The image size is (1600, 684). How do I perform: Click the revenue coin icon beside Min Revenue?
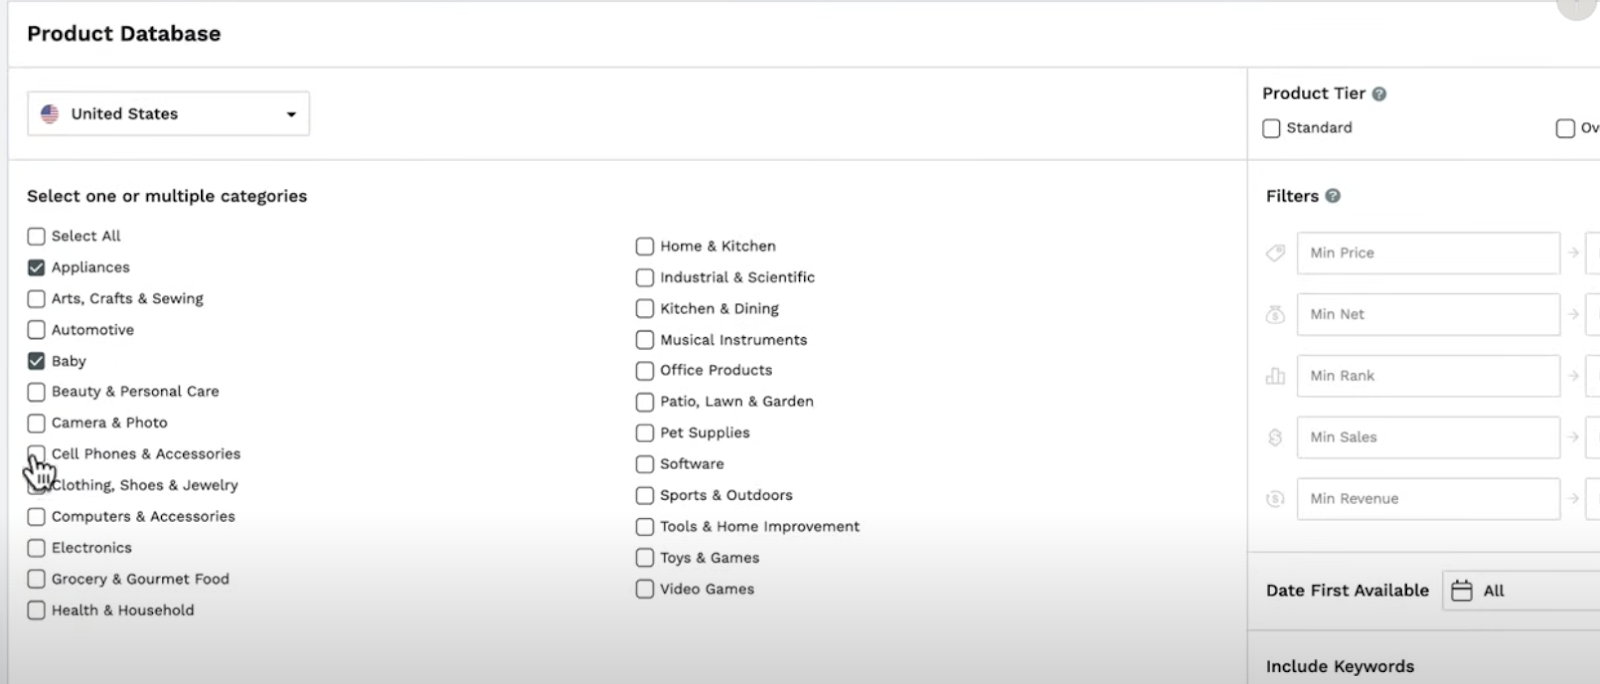coord(1274,498)
